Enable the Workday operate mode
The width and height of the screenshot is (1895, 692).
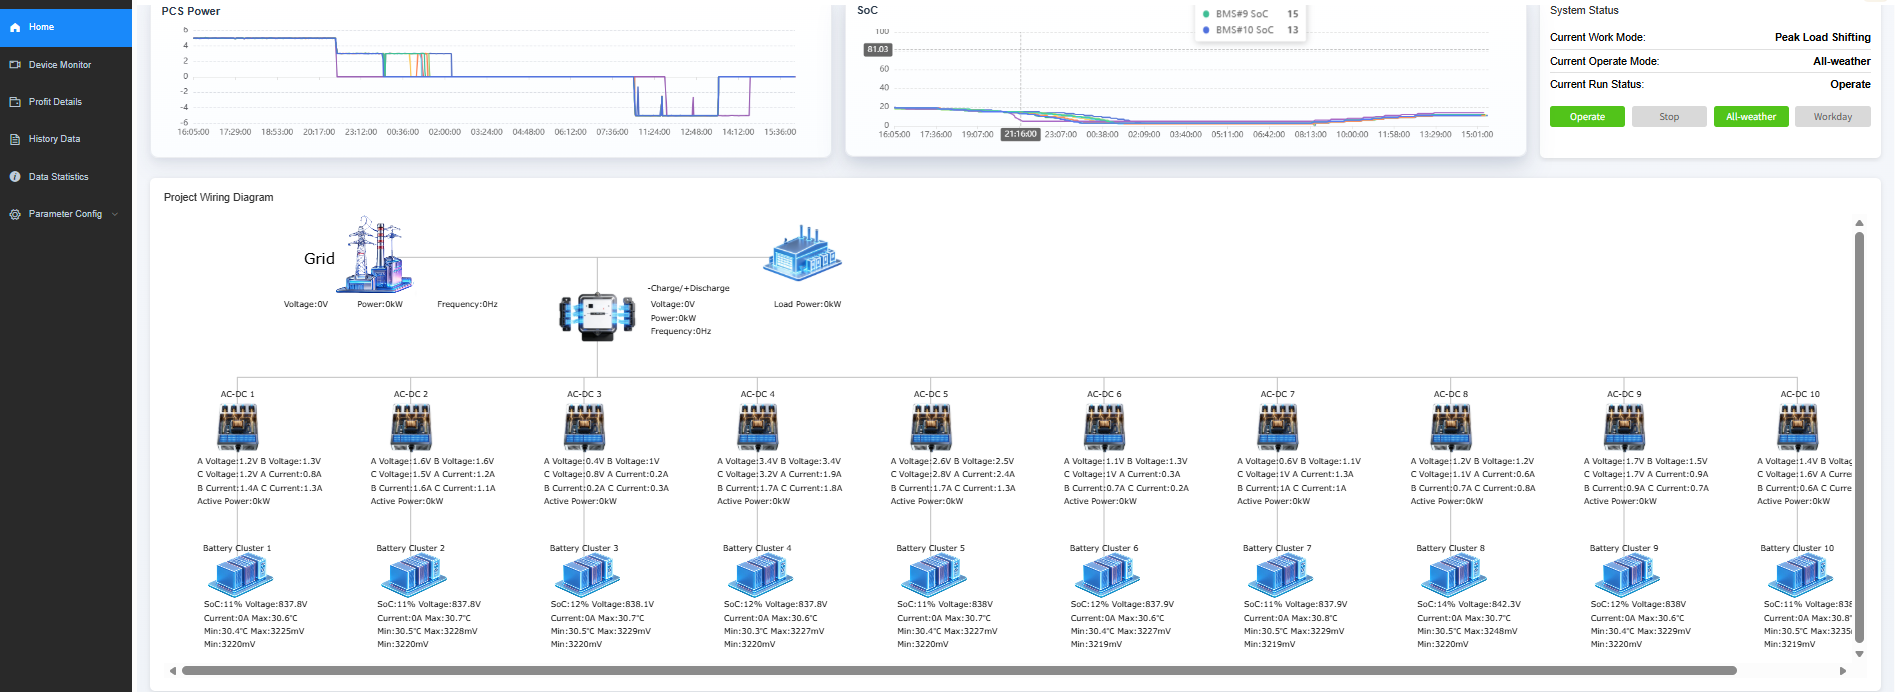[x=1832, y=117]
